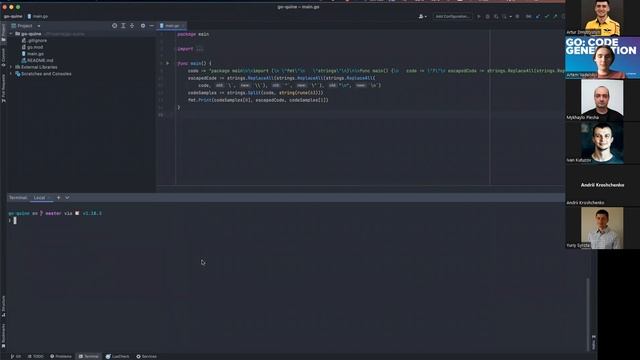Expand External Libraries node
The width and height of the screenshot is (640, 360).
(11, 67)
